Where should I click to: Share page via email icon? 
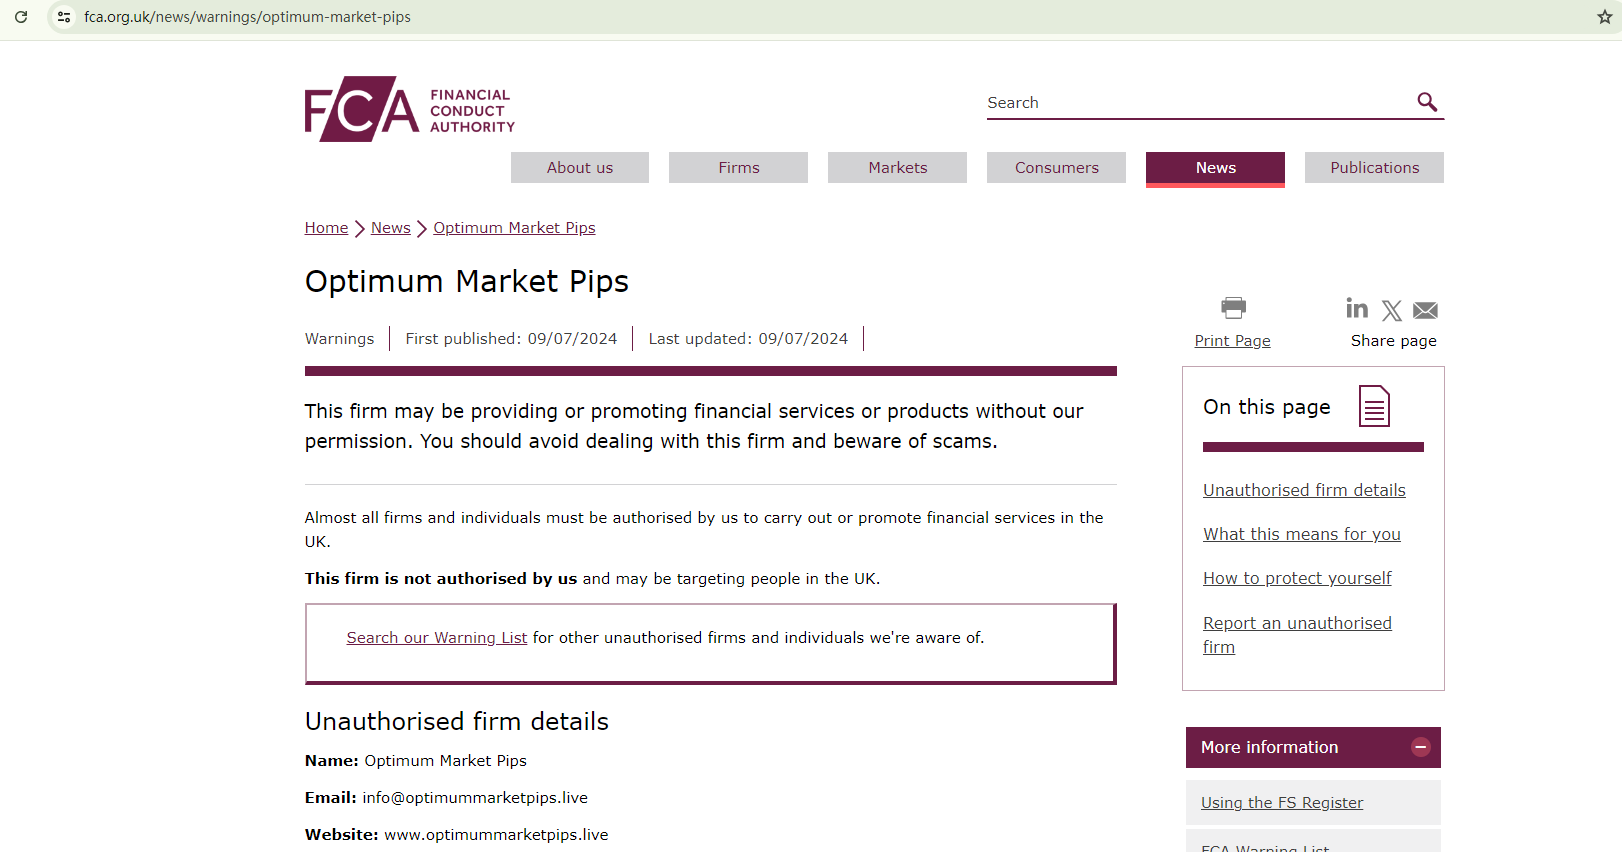pyautogui.click(x=1425, y=311)
